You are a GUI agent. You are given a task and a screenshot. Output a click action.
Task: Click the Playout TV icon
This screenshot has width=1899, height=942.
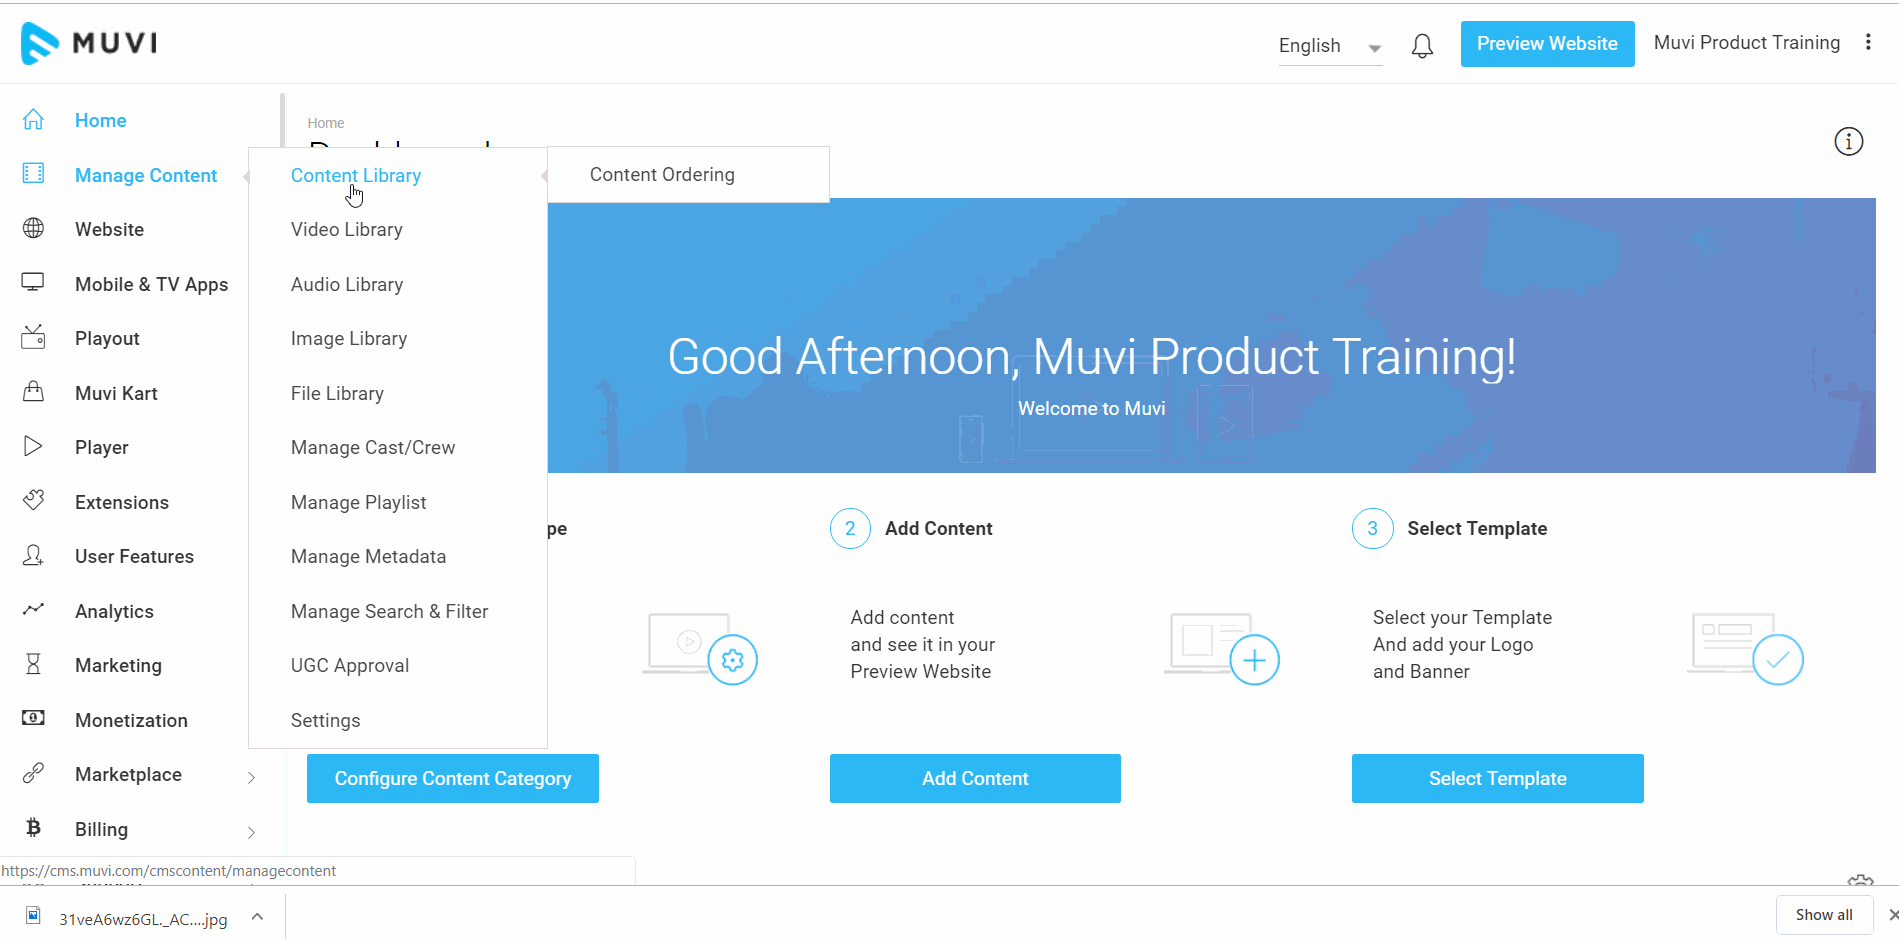pos(33,337)
